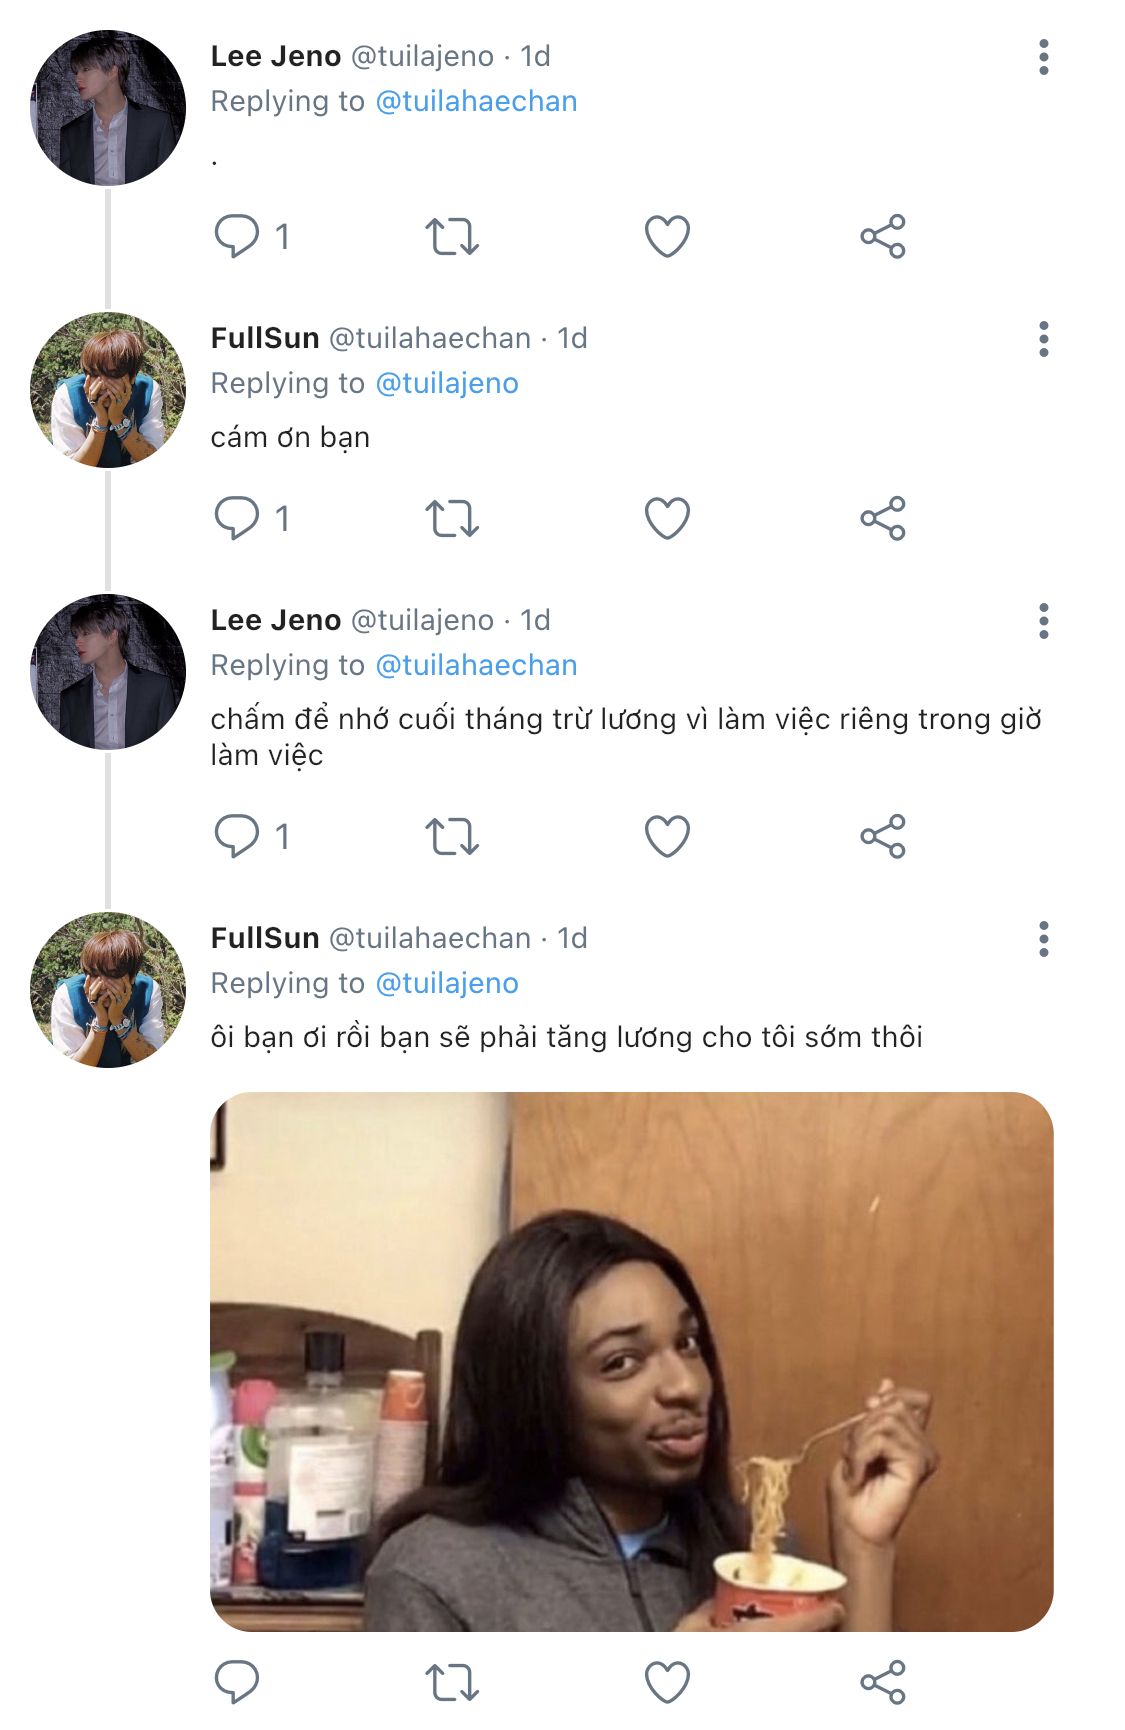Retweet FullSun's 'cám ơn bạn' tweet

pos(452,519)
